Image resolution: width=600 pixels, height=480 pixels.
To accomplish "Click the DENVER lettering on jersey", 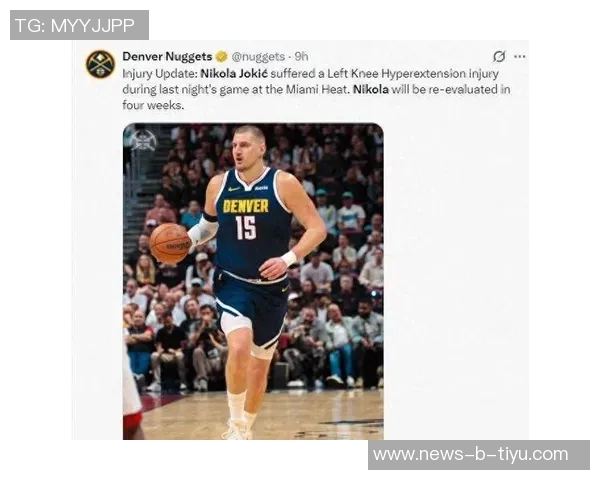I will pos(246,206).
